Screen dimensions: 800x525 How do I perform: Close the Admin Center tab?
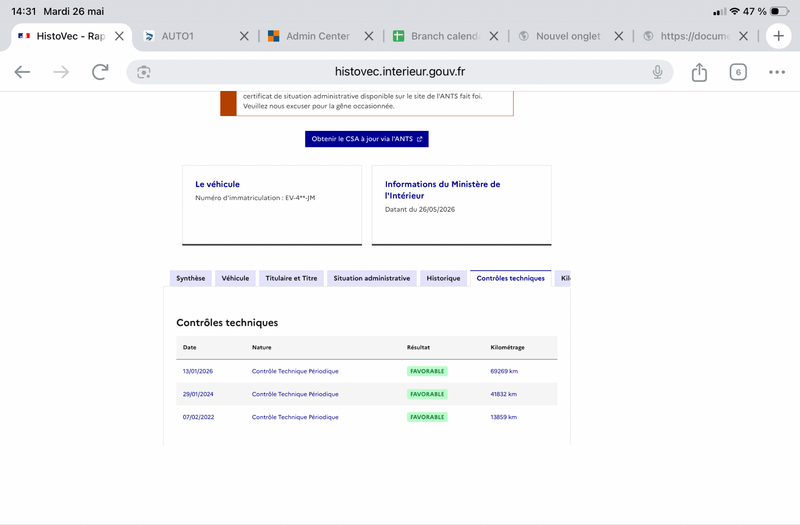tap(369, 36)
